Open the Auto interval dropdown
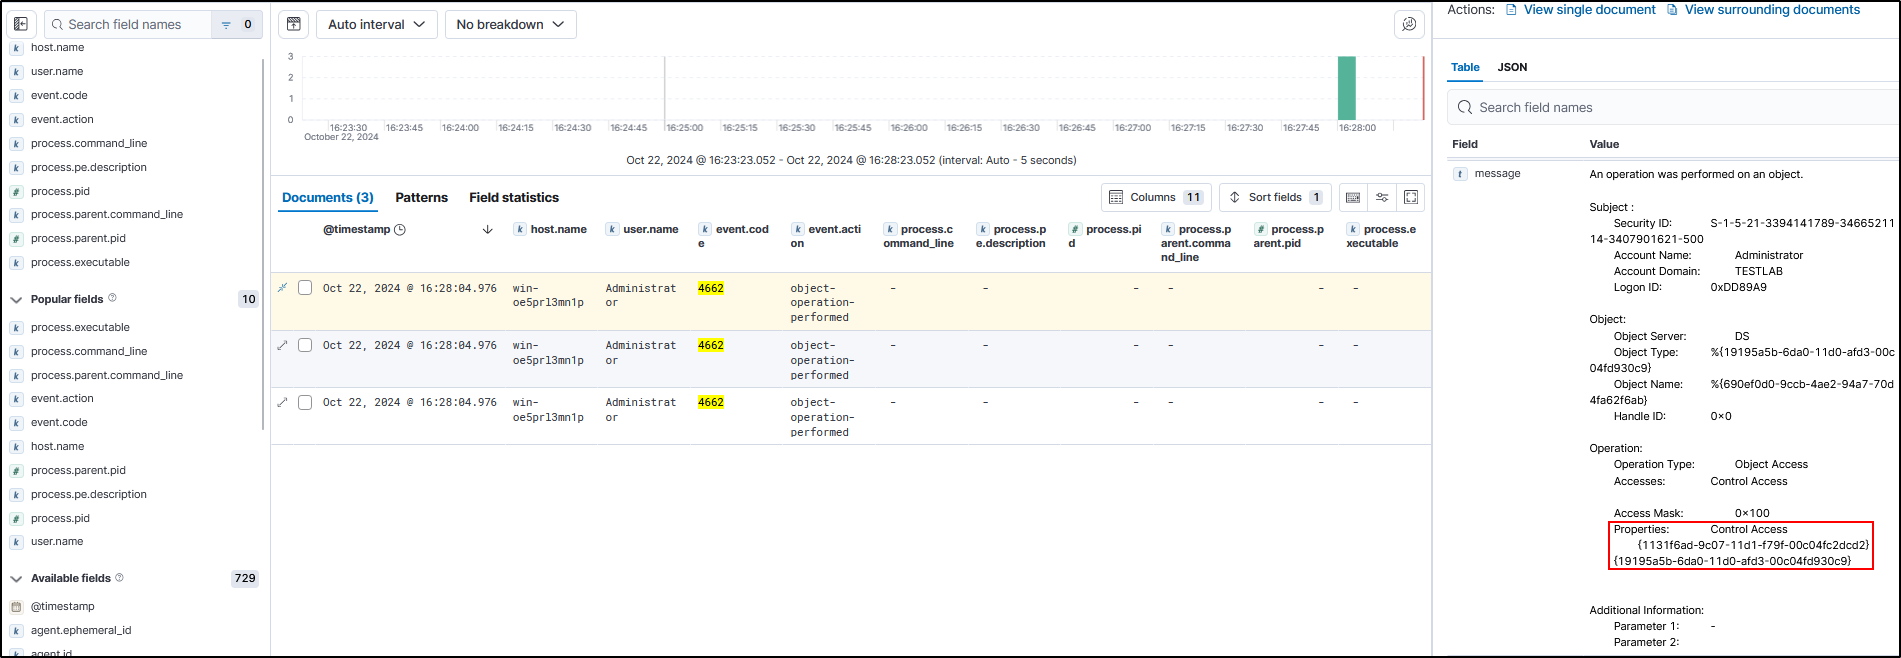1901x658 pixels. 377,24
